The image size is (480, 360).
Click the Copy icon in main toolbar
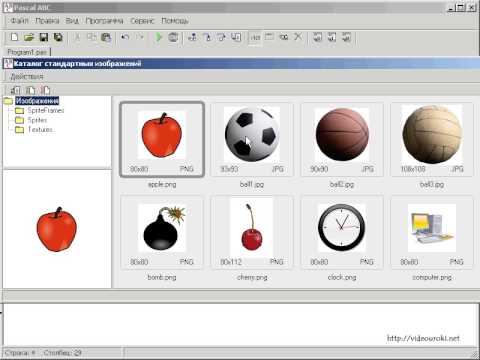point(91,37)
